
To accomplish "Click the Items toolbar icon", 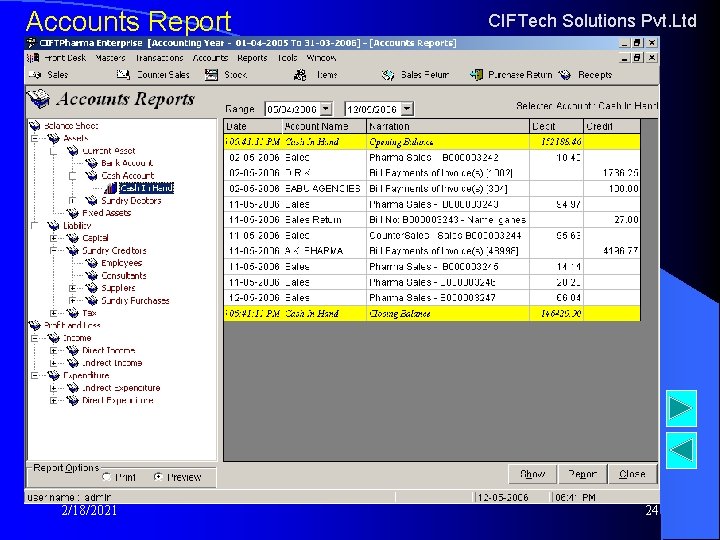I will [x=300, y=74].
